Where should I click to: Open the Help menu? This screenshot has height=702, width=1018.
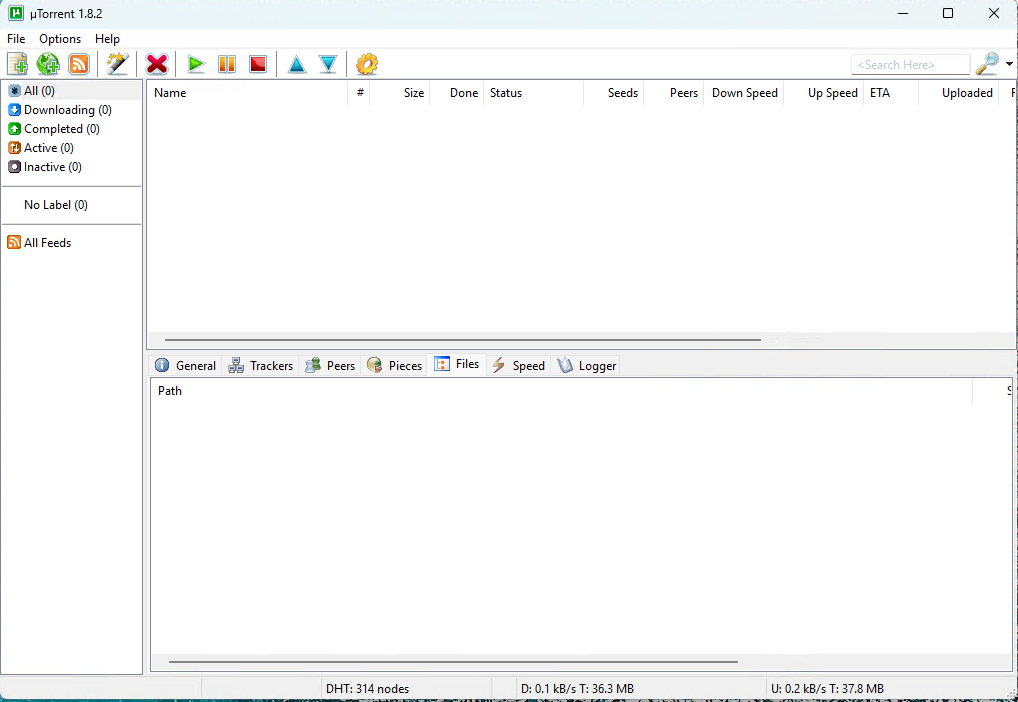(x=107, y=39)
